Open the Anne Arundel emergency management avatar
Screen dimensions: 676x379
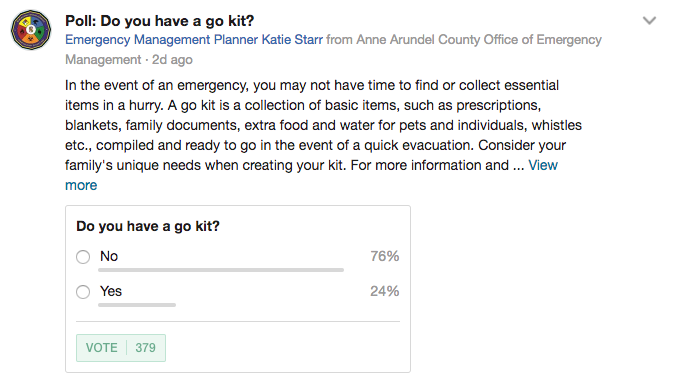(31, 30)
